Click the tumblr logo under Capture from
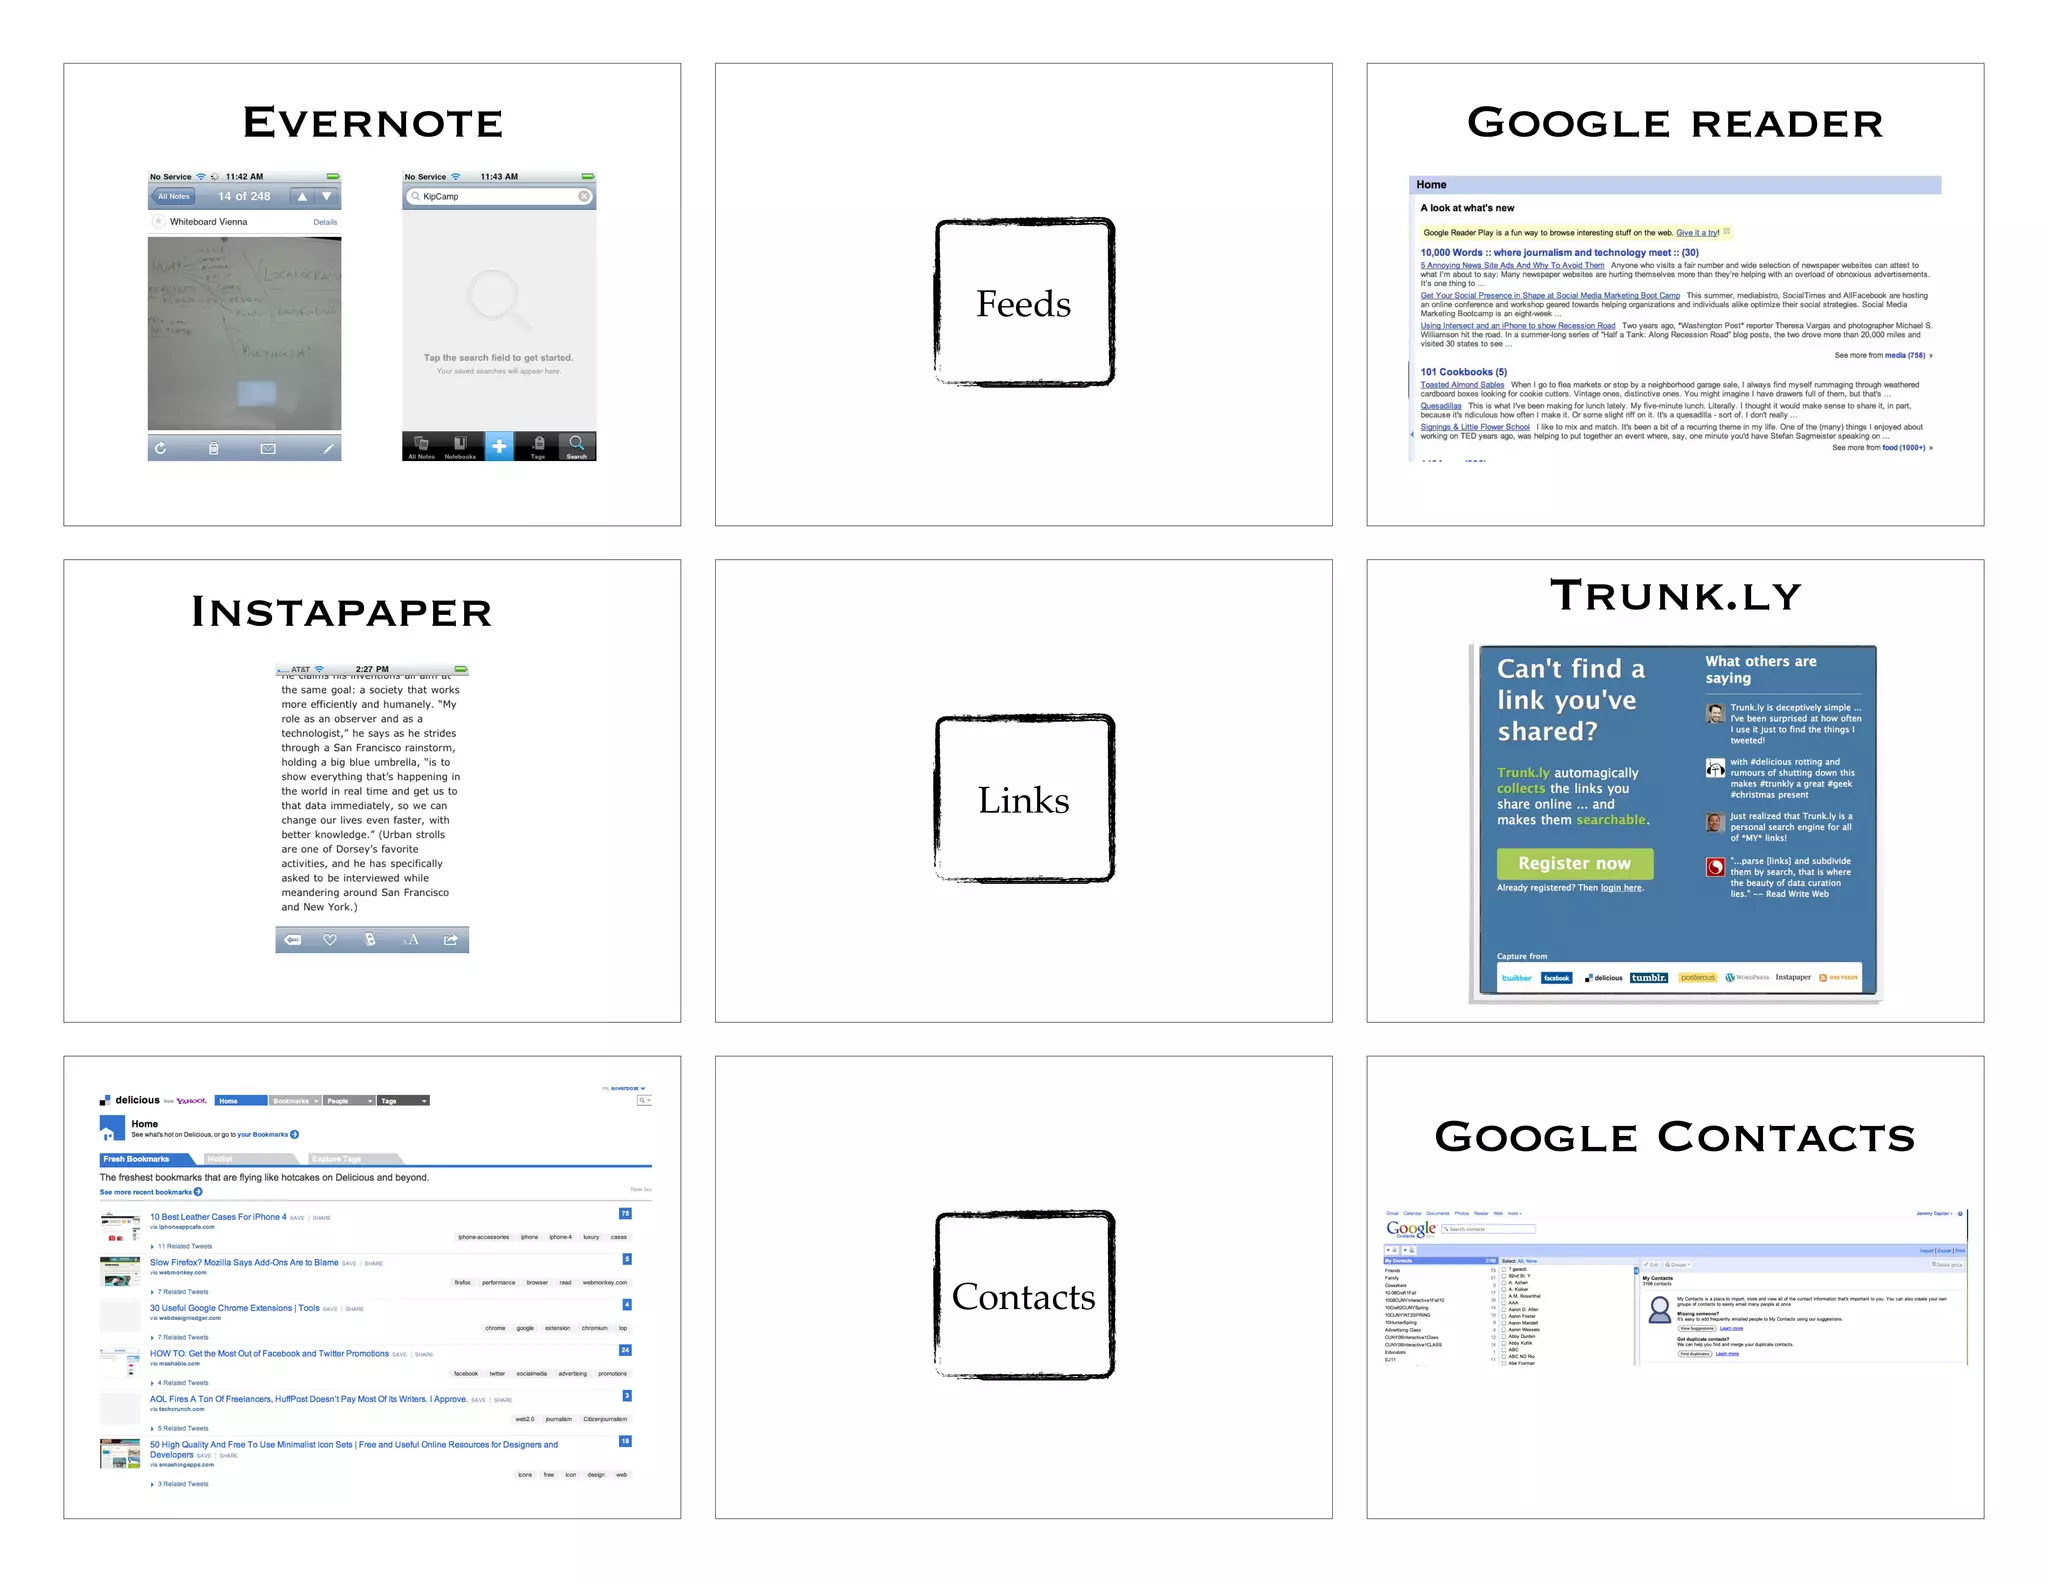The height and width of the screenshot is (1582, 2048). [1649, 977]
